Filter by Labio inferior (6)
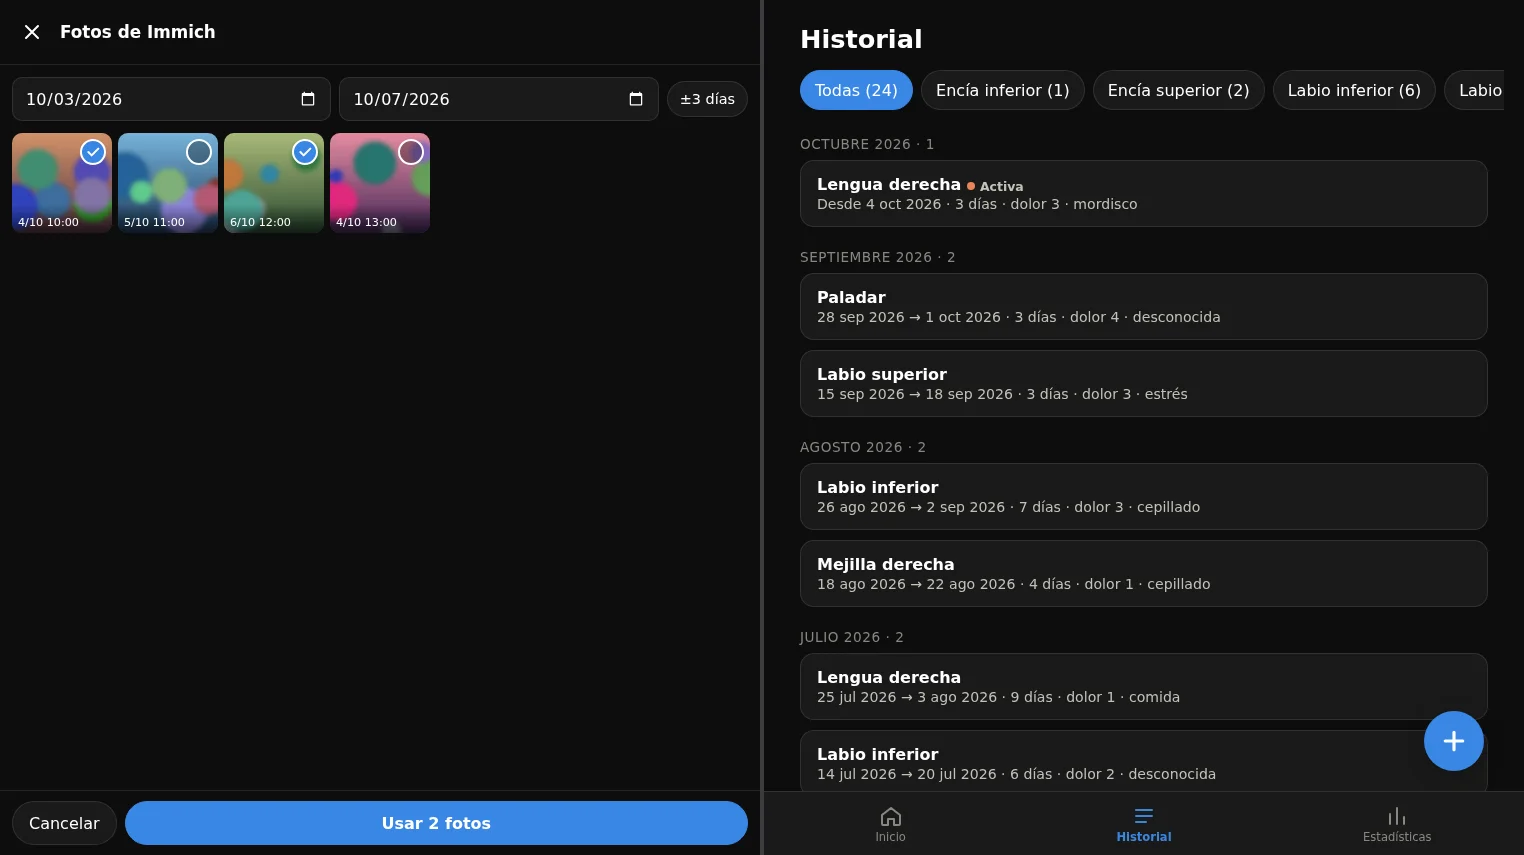Screen dimensions: 1524x855 click(x=1354, y=90)
